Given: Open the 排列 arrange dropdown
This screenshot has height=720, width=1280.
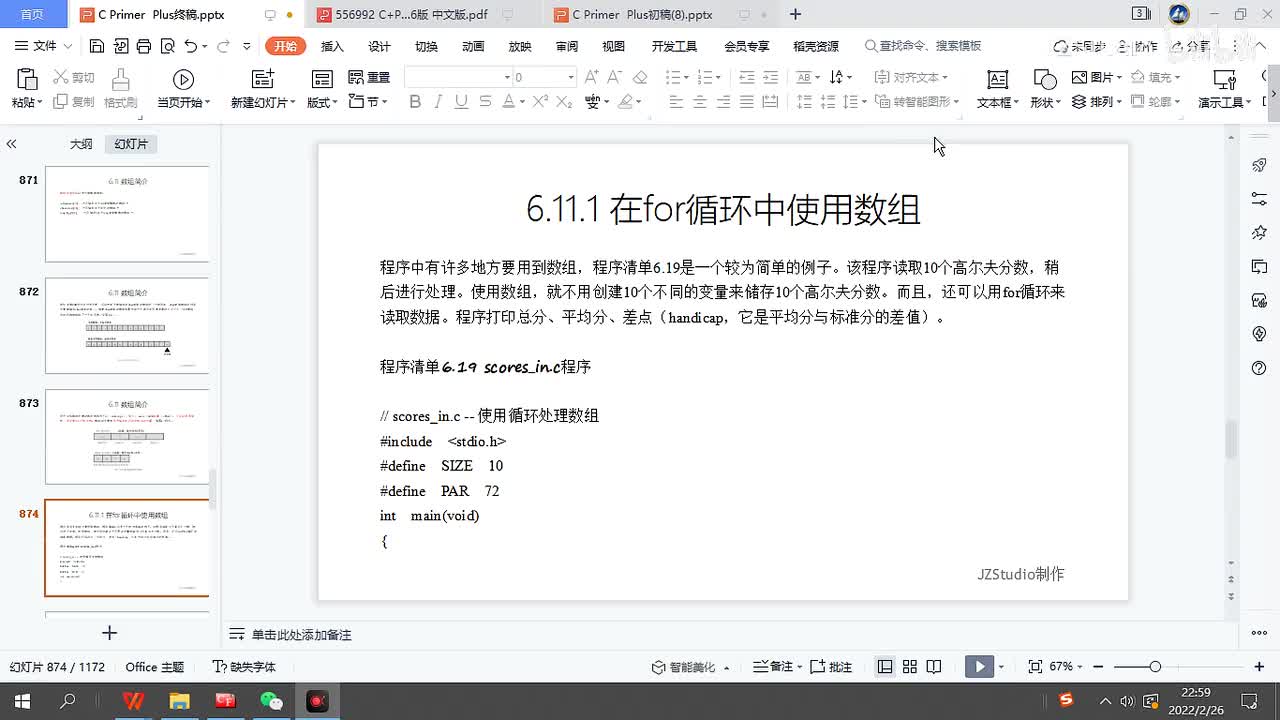Looking at the screenshot, I should (x=1098, y=102).
